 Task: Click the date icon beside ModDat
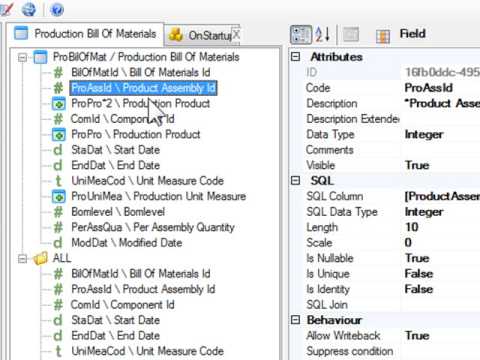coord(58,243)
